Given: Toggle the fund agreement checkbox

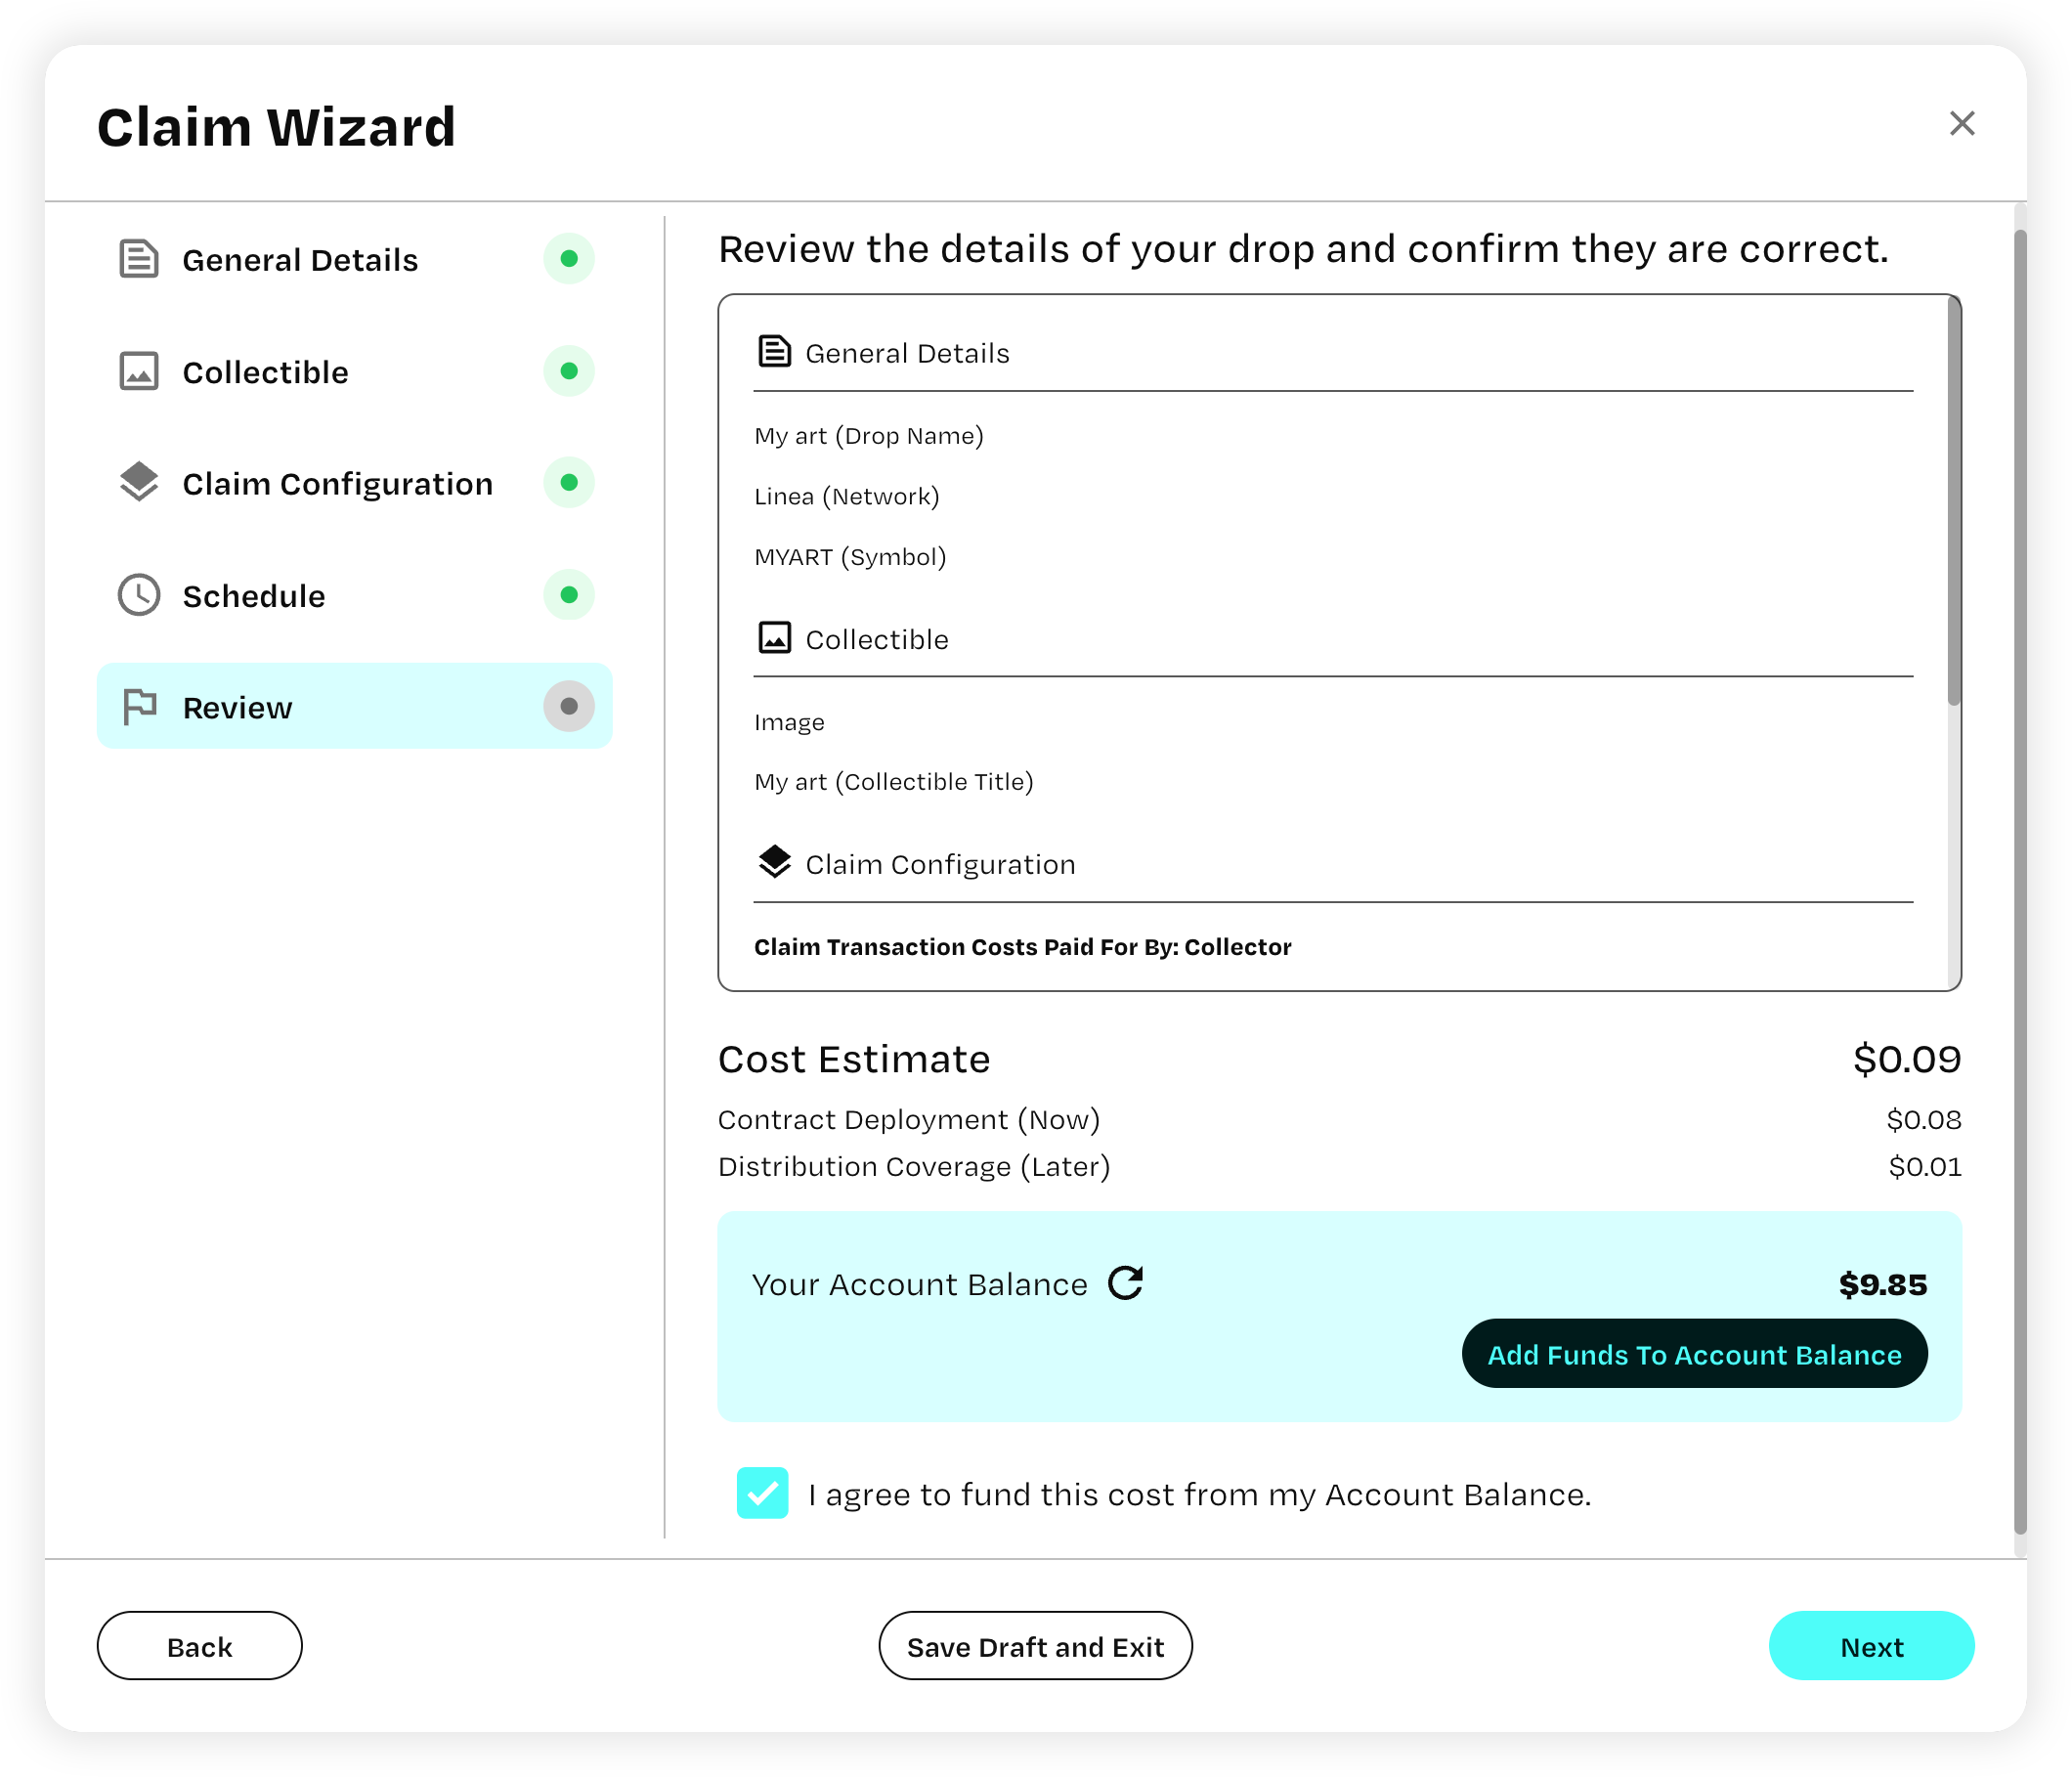Looking at the screenshot, I should click(x=761, y=1495).
